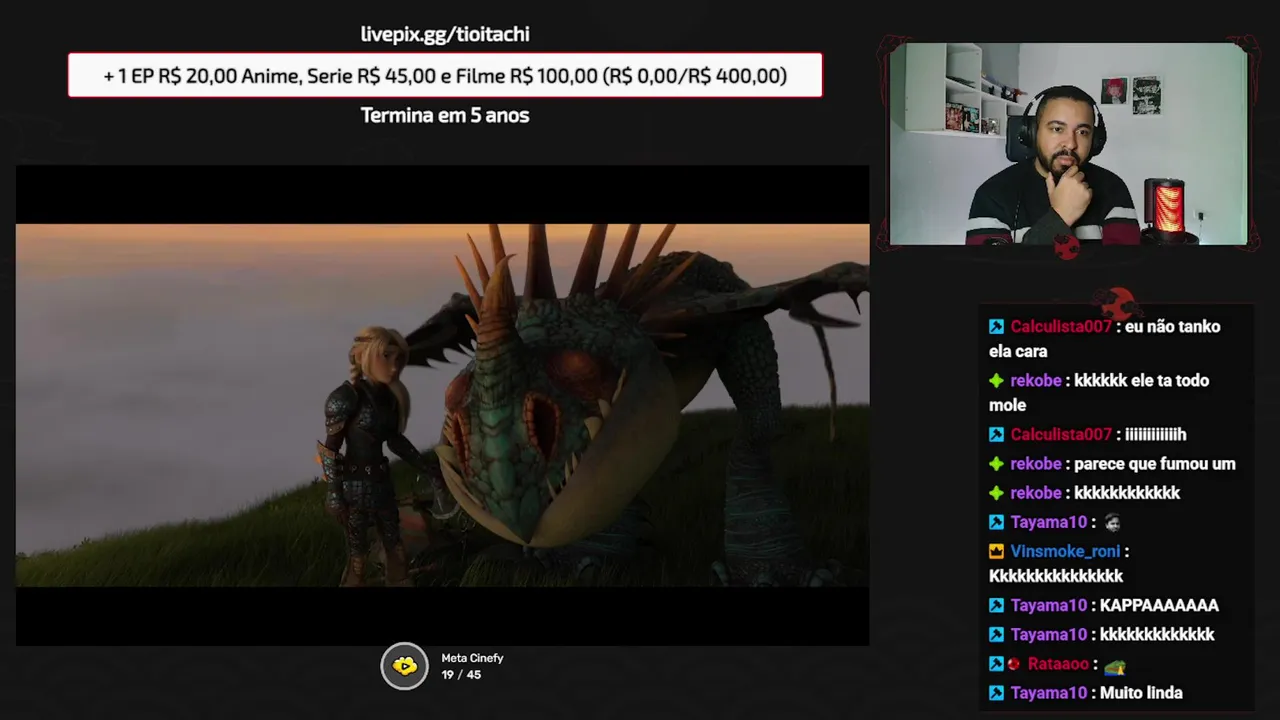Click the 'Termina em 5 anos' text
1280x720 pixels.
click(x=445, y=115)
